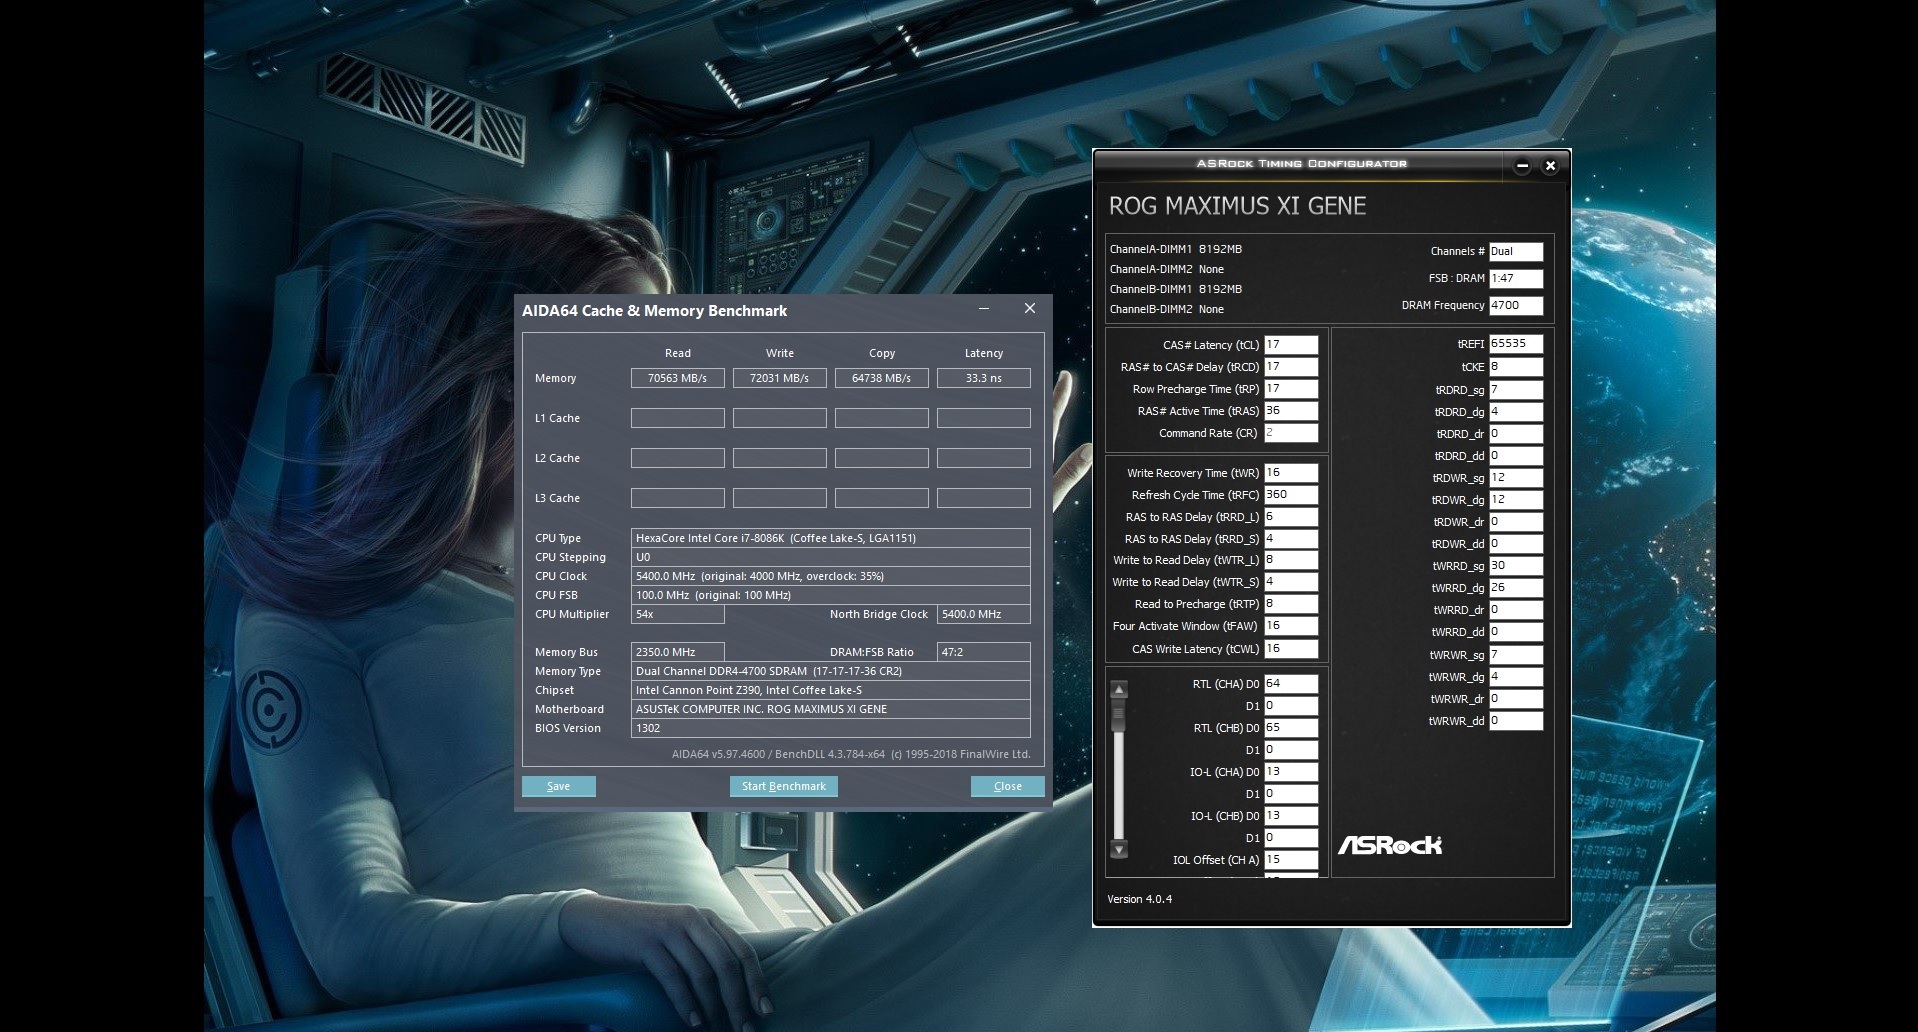1918x1032 pixels.
Task: Edit the IO-L (CHA) D0 field
Action: (x=1291, y=772)
